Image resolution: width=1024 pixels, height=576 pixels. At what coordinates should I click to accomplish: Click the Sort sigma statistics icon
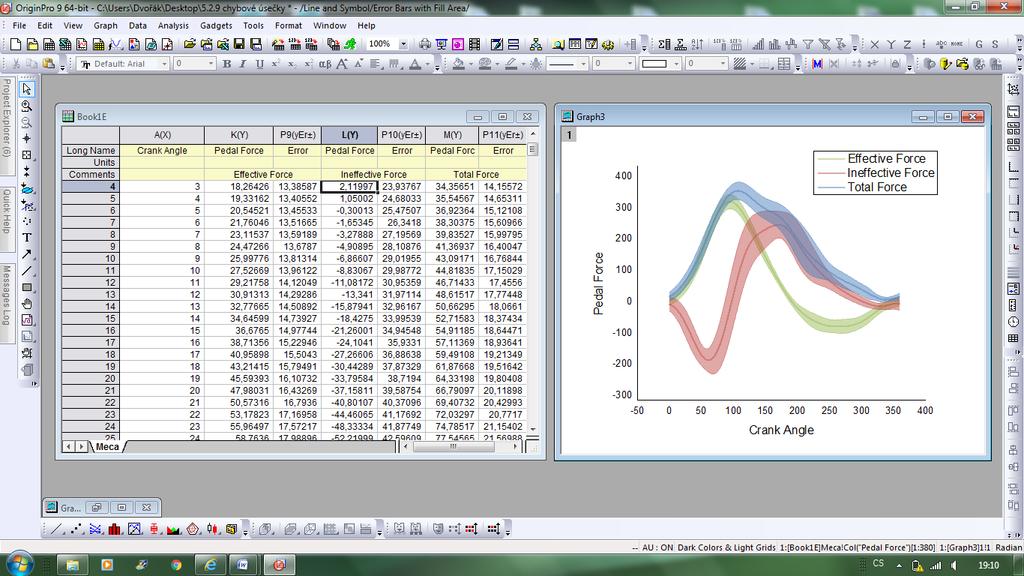tap(664, 44)
